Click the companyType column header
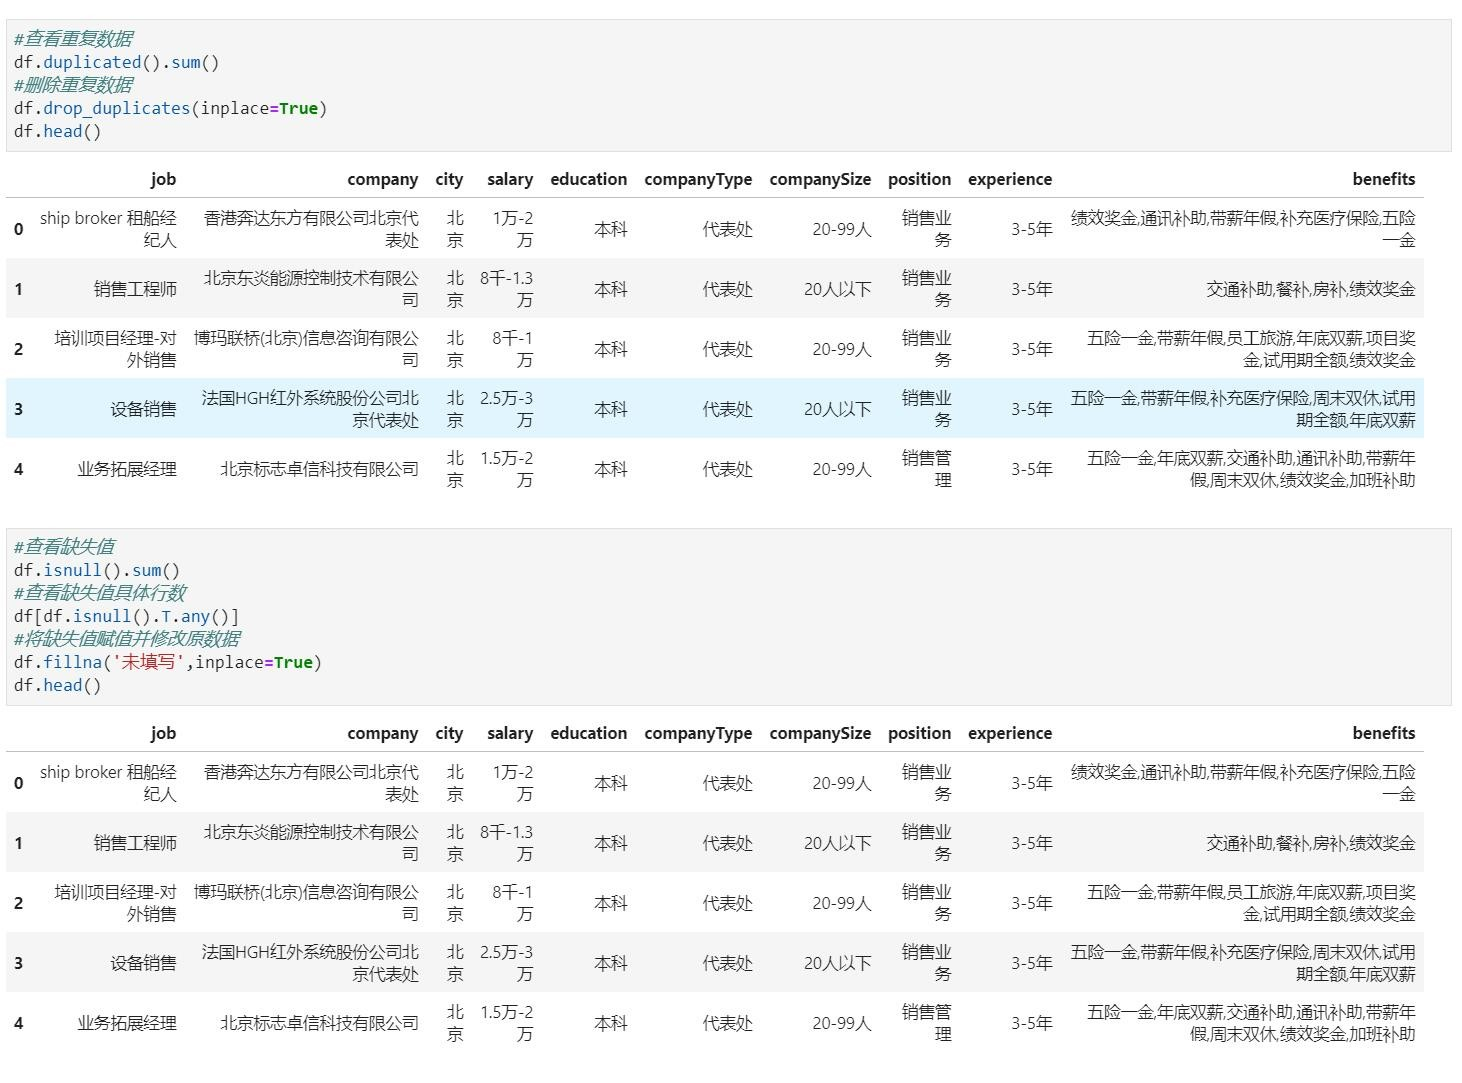The height and width of the screenshot is (1083, 1462). pyautogui.click(x=698, y=179)
